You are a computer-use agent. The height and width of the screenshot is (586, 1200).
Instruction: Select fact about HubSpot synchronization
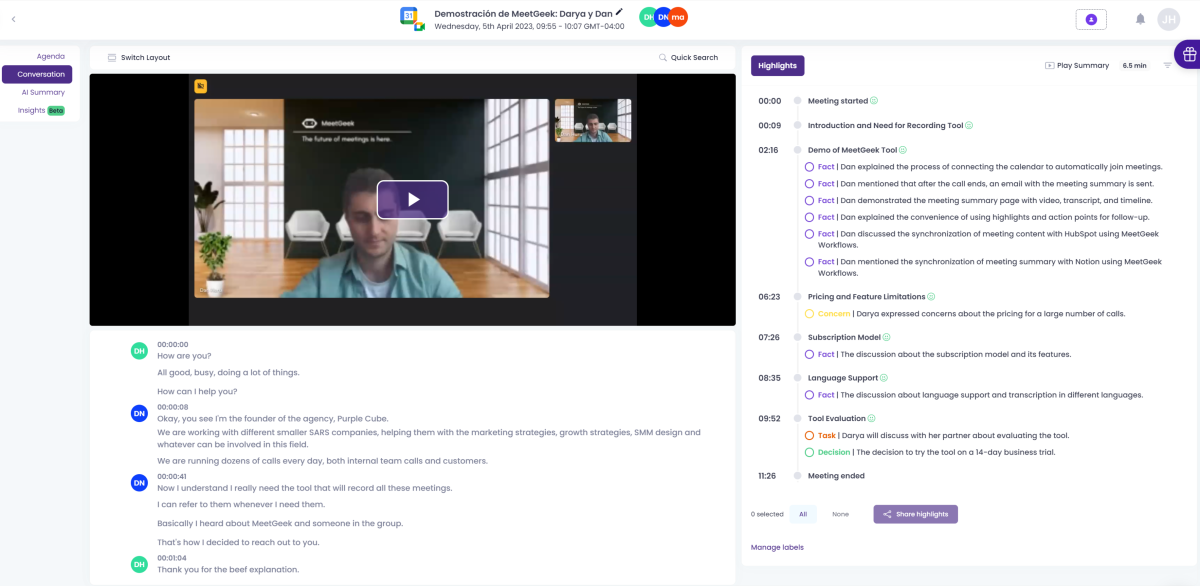pyautogui.click(x=810, y=234)
